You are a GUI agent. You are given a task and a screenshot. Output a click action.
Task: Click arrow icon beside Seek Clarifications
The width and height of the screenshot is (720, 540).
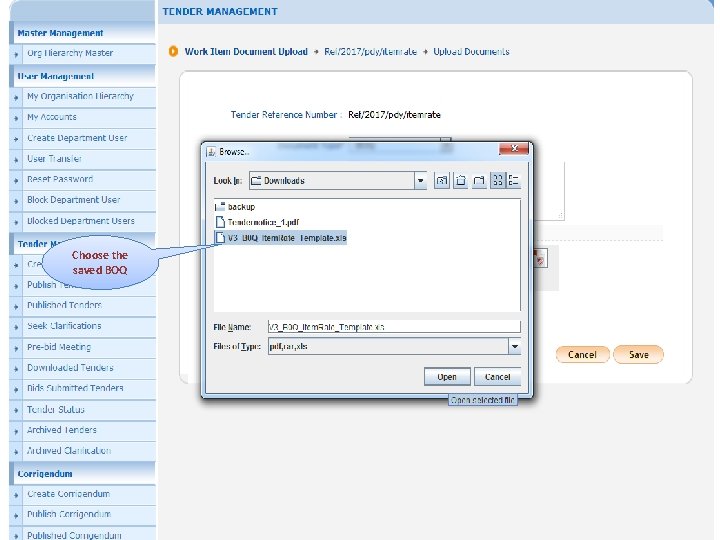click(16, 327)
